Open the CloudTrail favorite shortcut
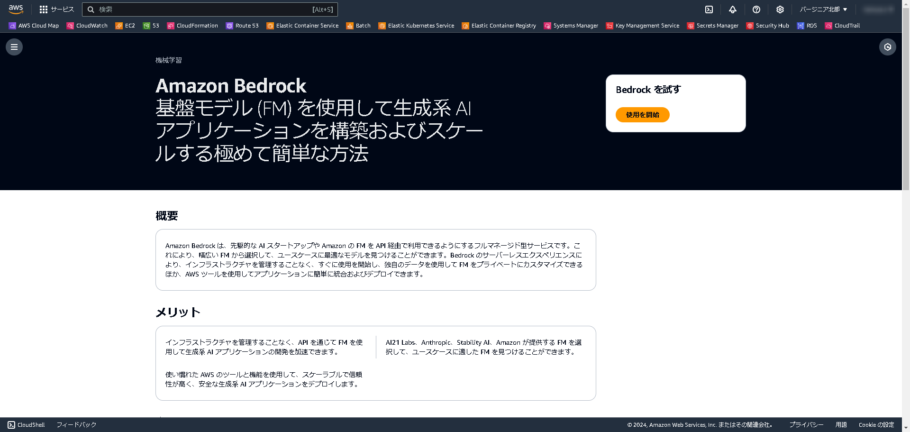 click(x=843, y=26)
